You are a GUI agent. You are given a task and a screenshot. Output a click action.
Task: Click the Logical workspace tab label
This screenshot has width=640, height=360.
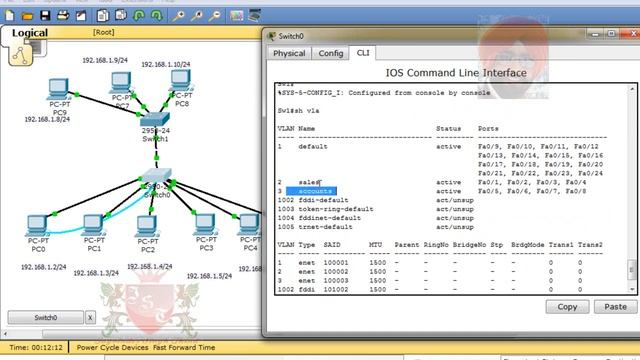30,33
